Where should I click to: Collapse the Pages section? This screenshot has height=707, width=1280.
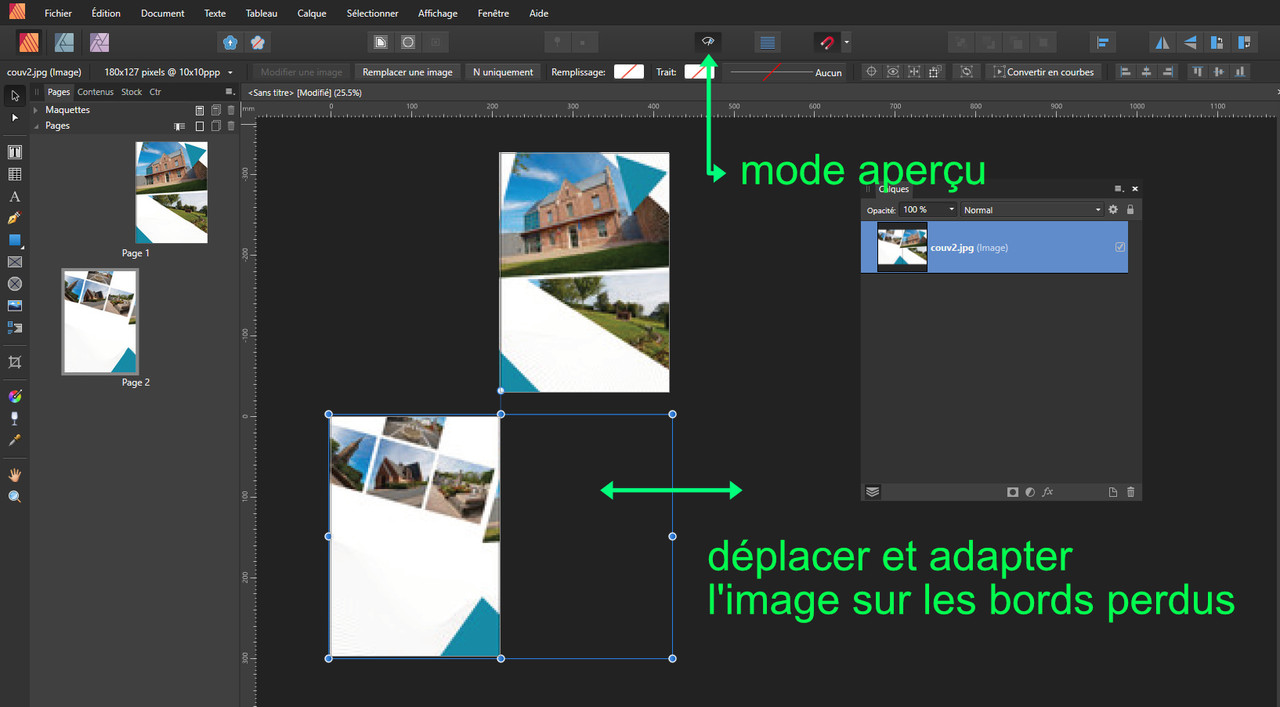[36, 126]
